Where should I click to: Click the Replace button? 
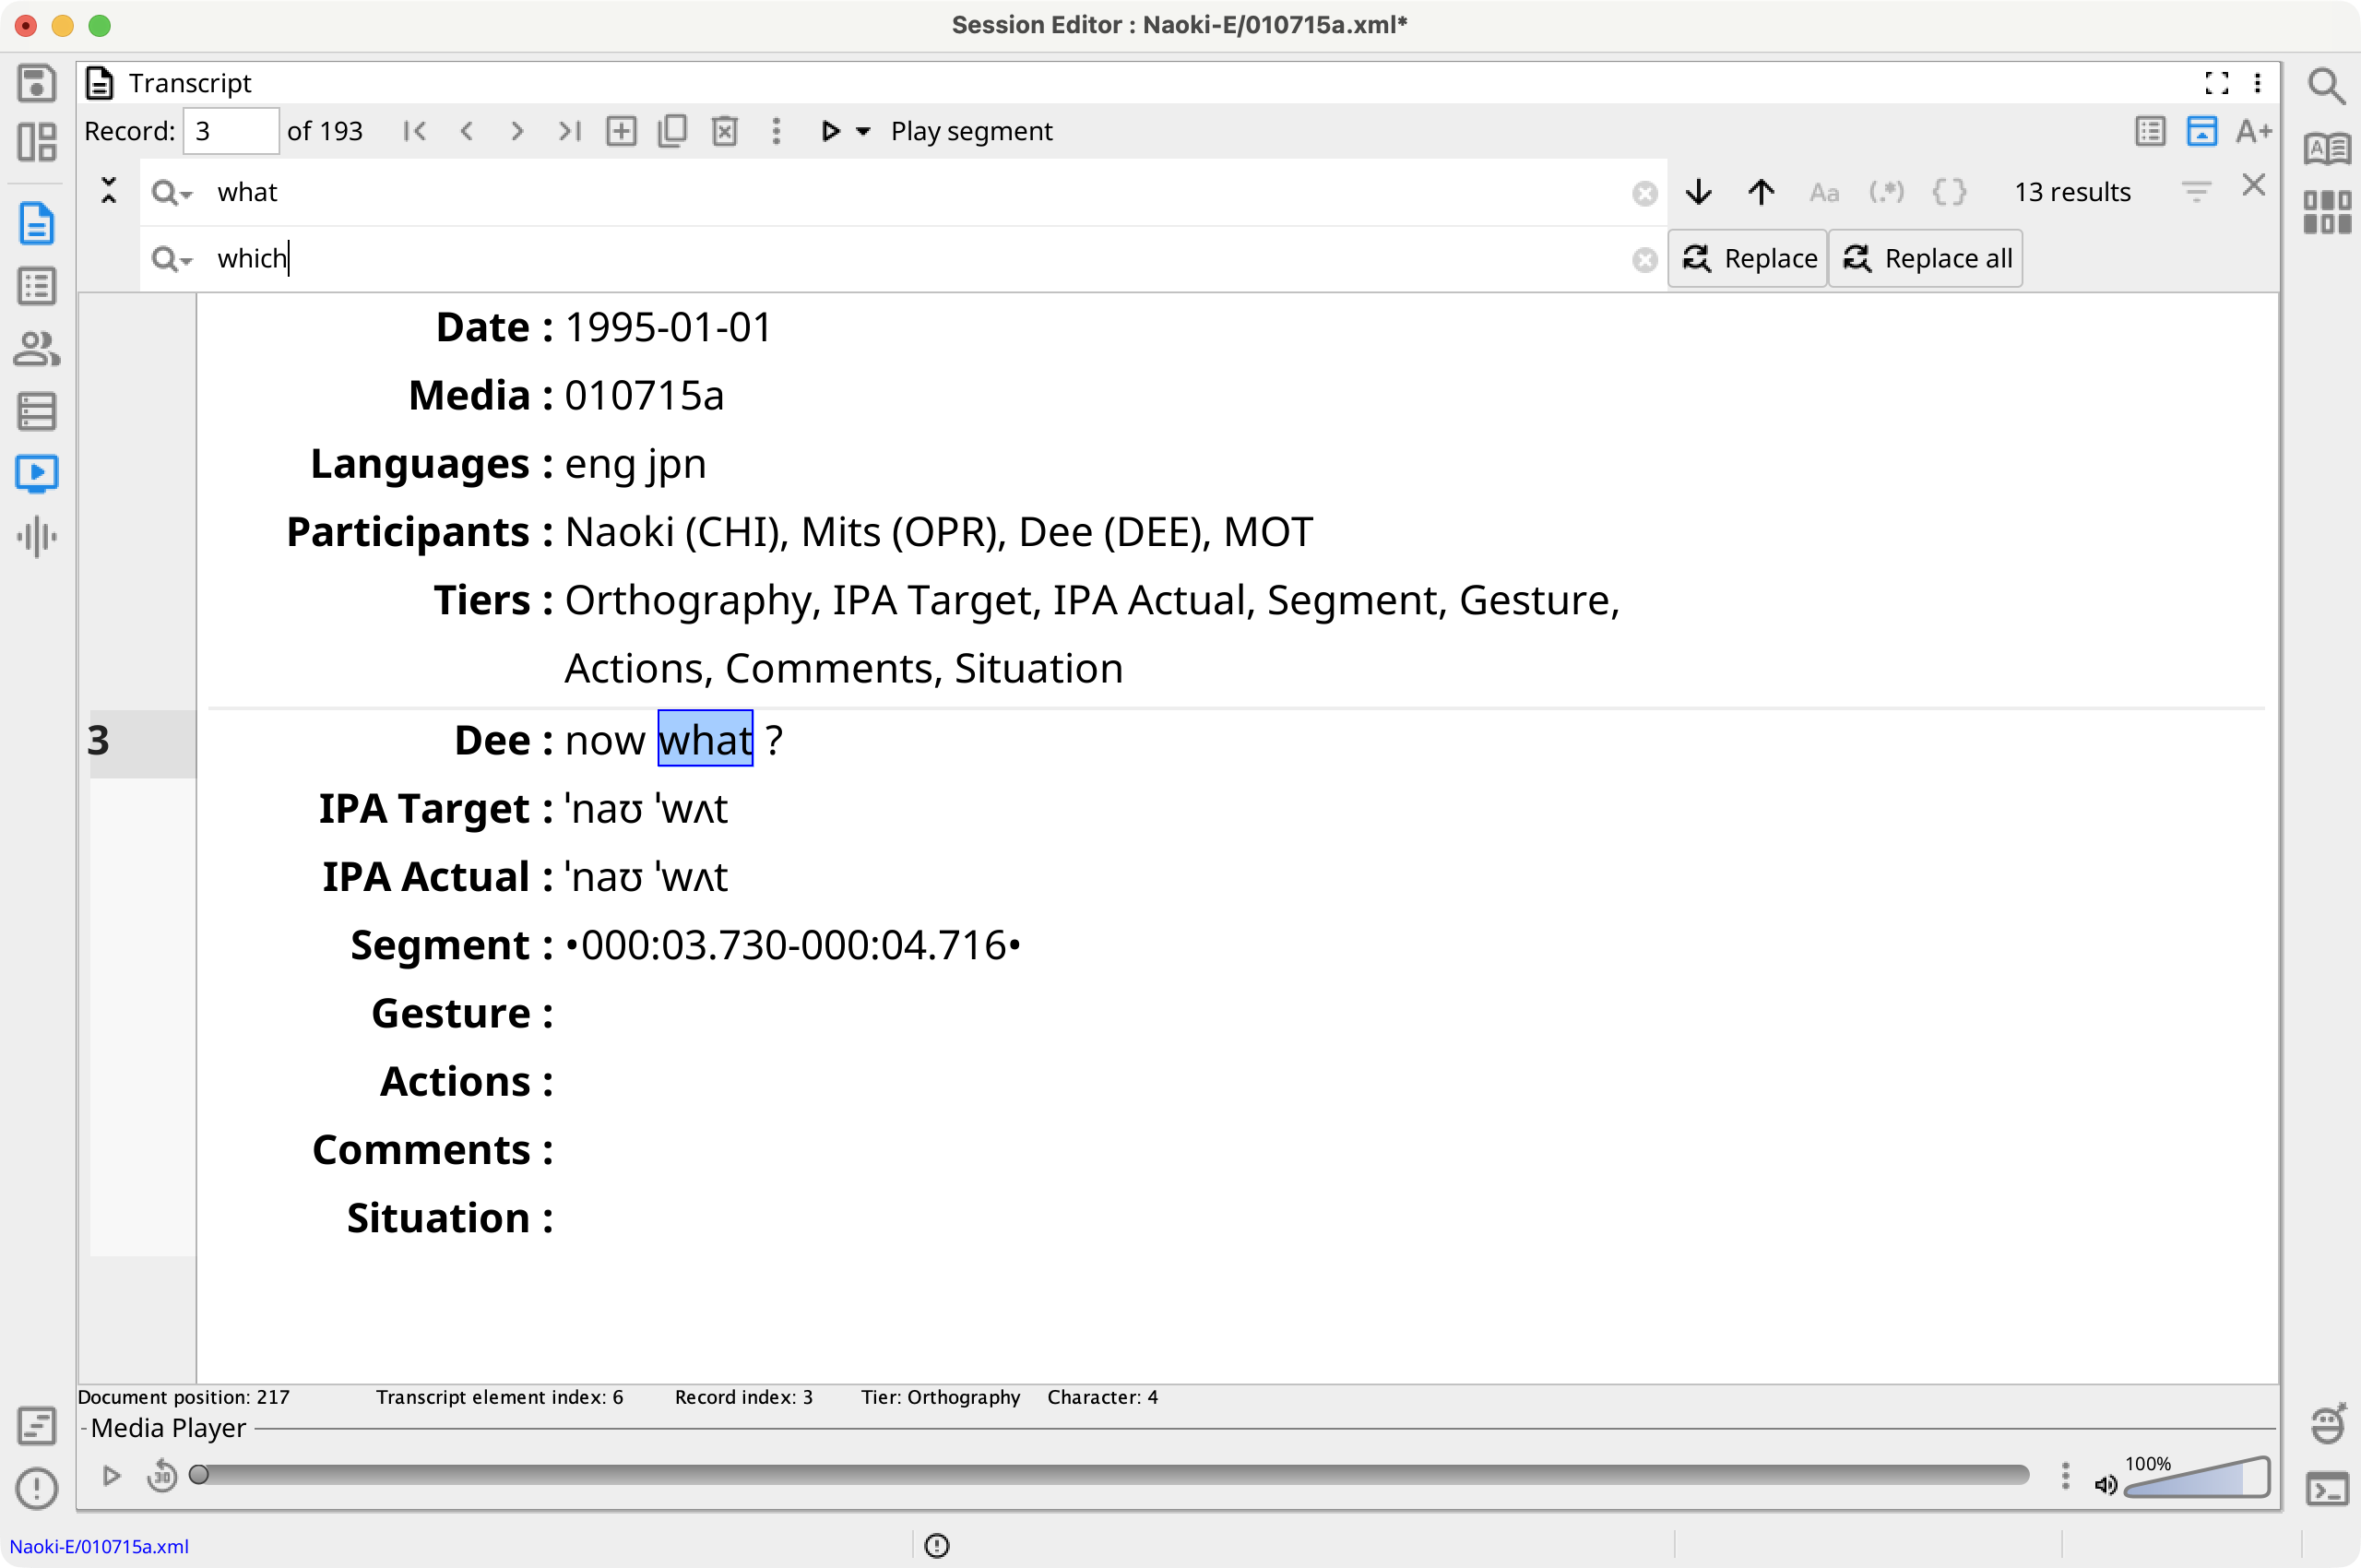(1748, 258)
